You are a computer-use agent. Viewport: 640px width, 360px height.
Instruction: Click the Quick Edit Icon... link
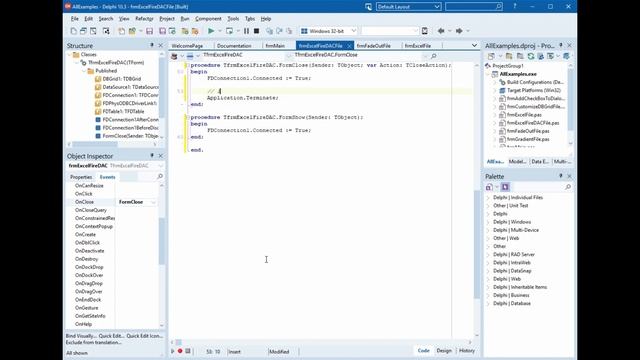145,336
